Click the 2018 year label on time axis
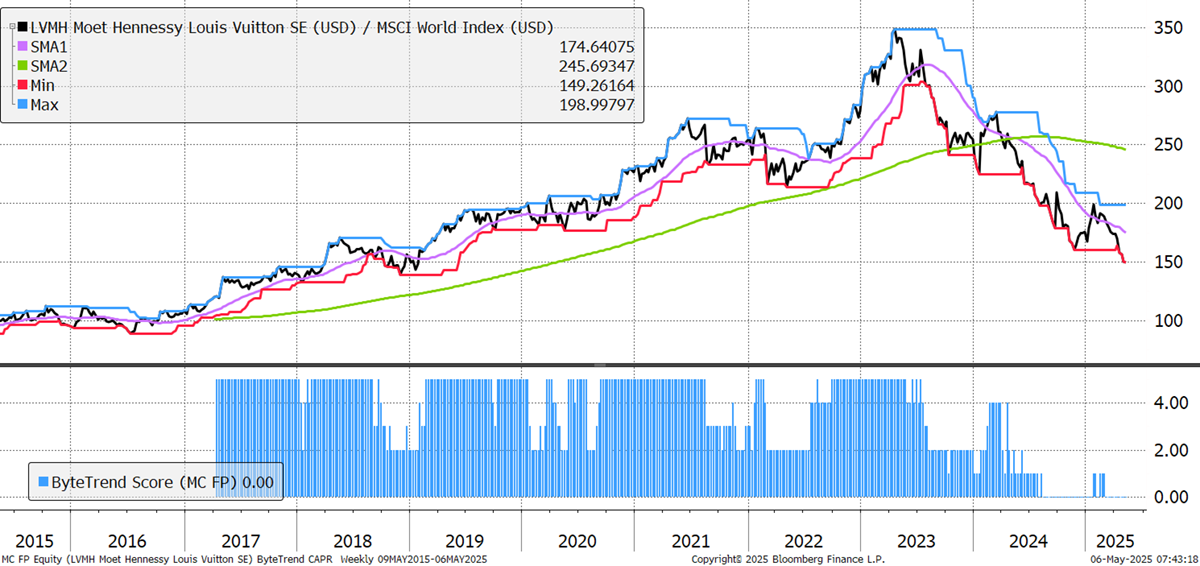 353,541
